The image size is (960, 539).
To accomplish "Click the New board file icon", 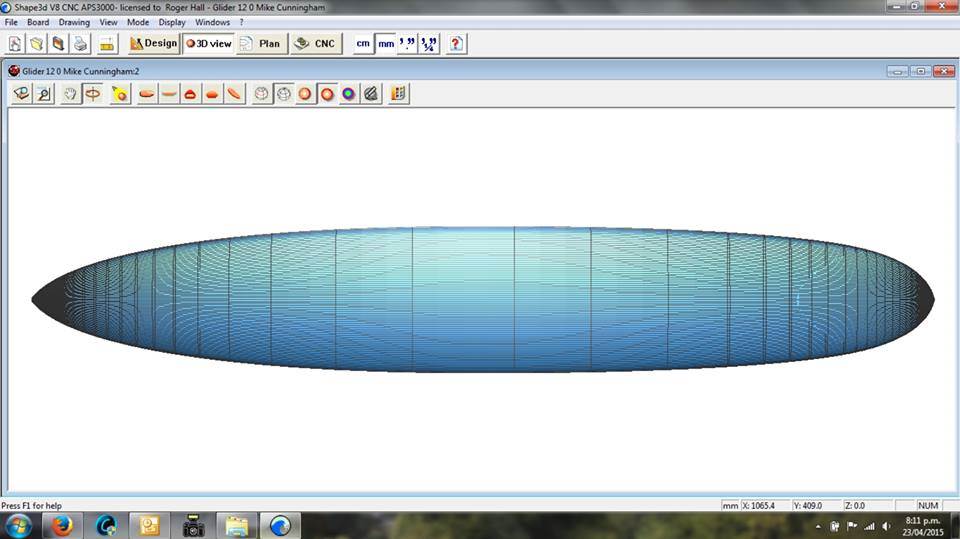I will pos(15,44).
